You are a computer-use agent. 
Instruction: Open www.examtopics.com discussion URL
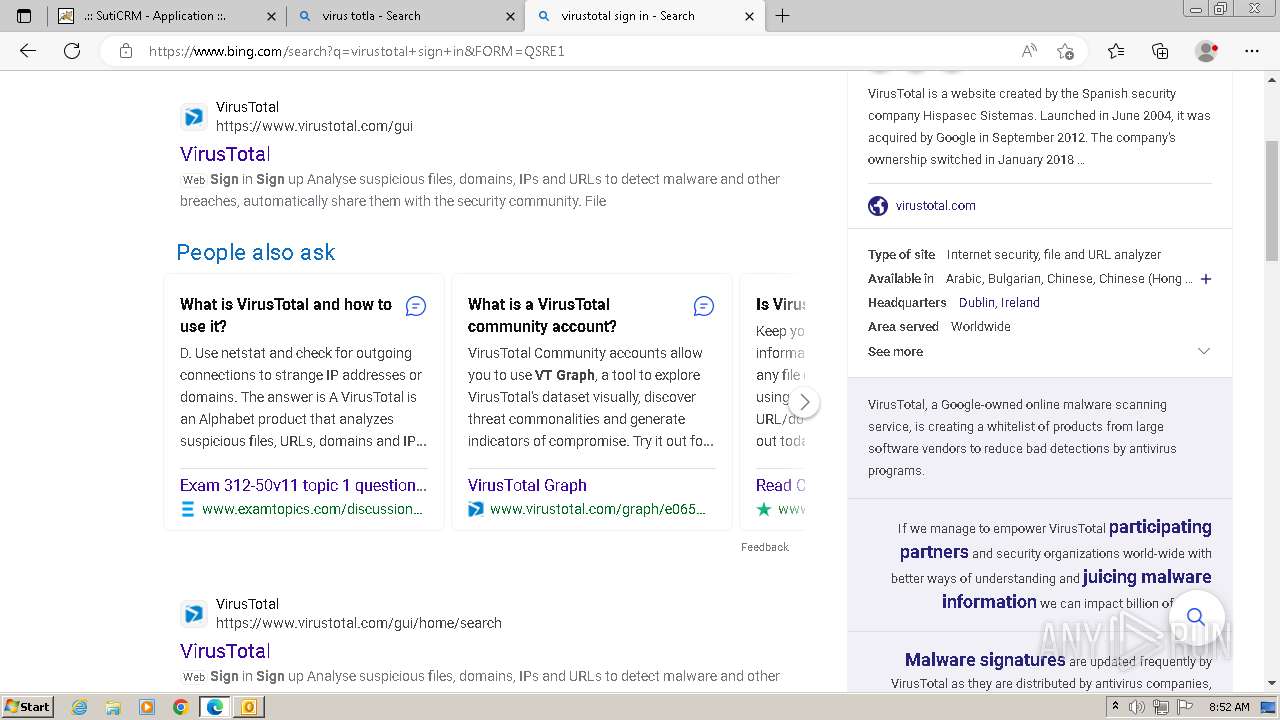coord(312,509)
